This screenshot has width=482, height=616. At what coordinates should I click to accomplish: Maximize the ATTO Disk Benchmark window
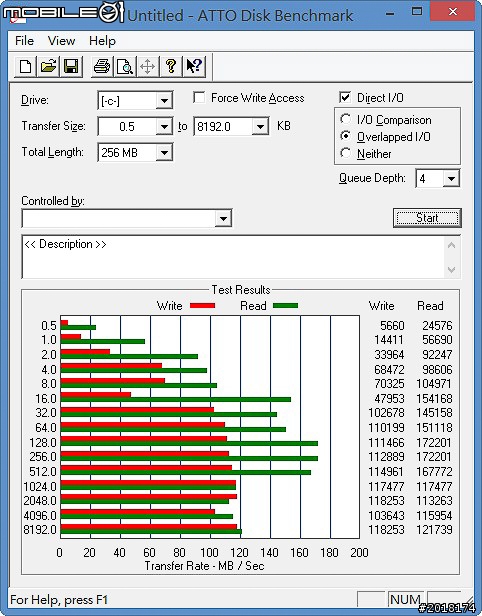[x=416, y=12]
